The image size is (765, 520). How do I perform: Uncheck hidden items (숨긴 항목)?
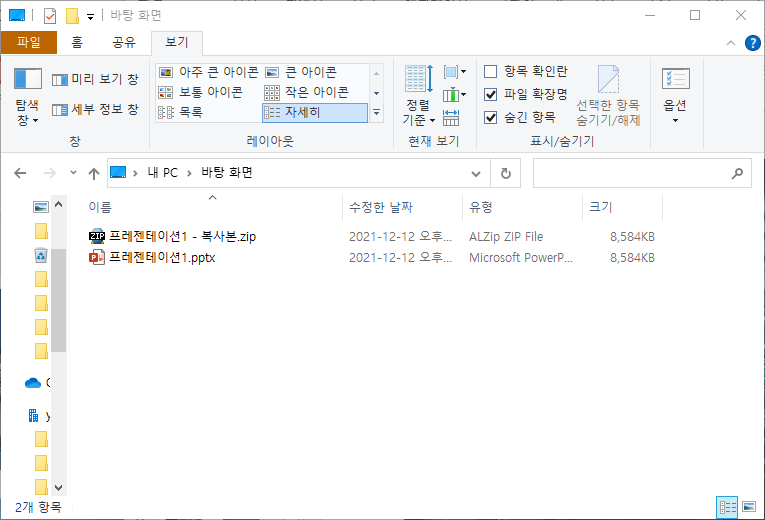click(x=490, y=118)
